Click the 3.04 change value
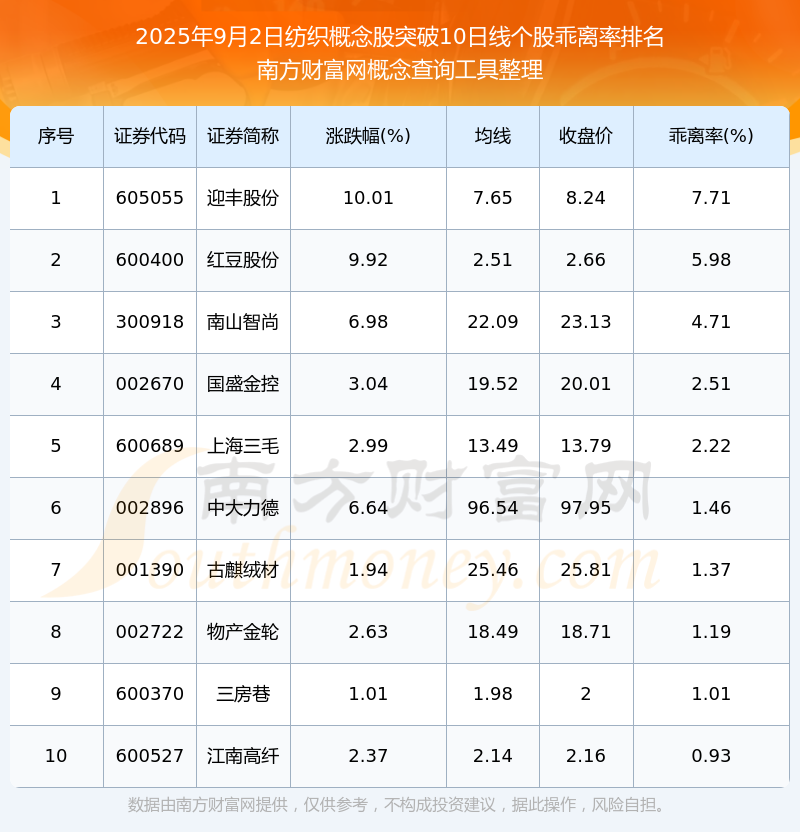Viewport: 800px width, 832px height. tap(368, 384)
